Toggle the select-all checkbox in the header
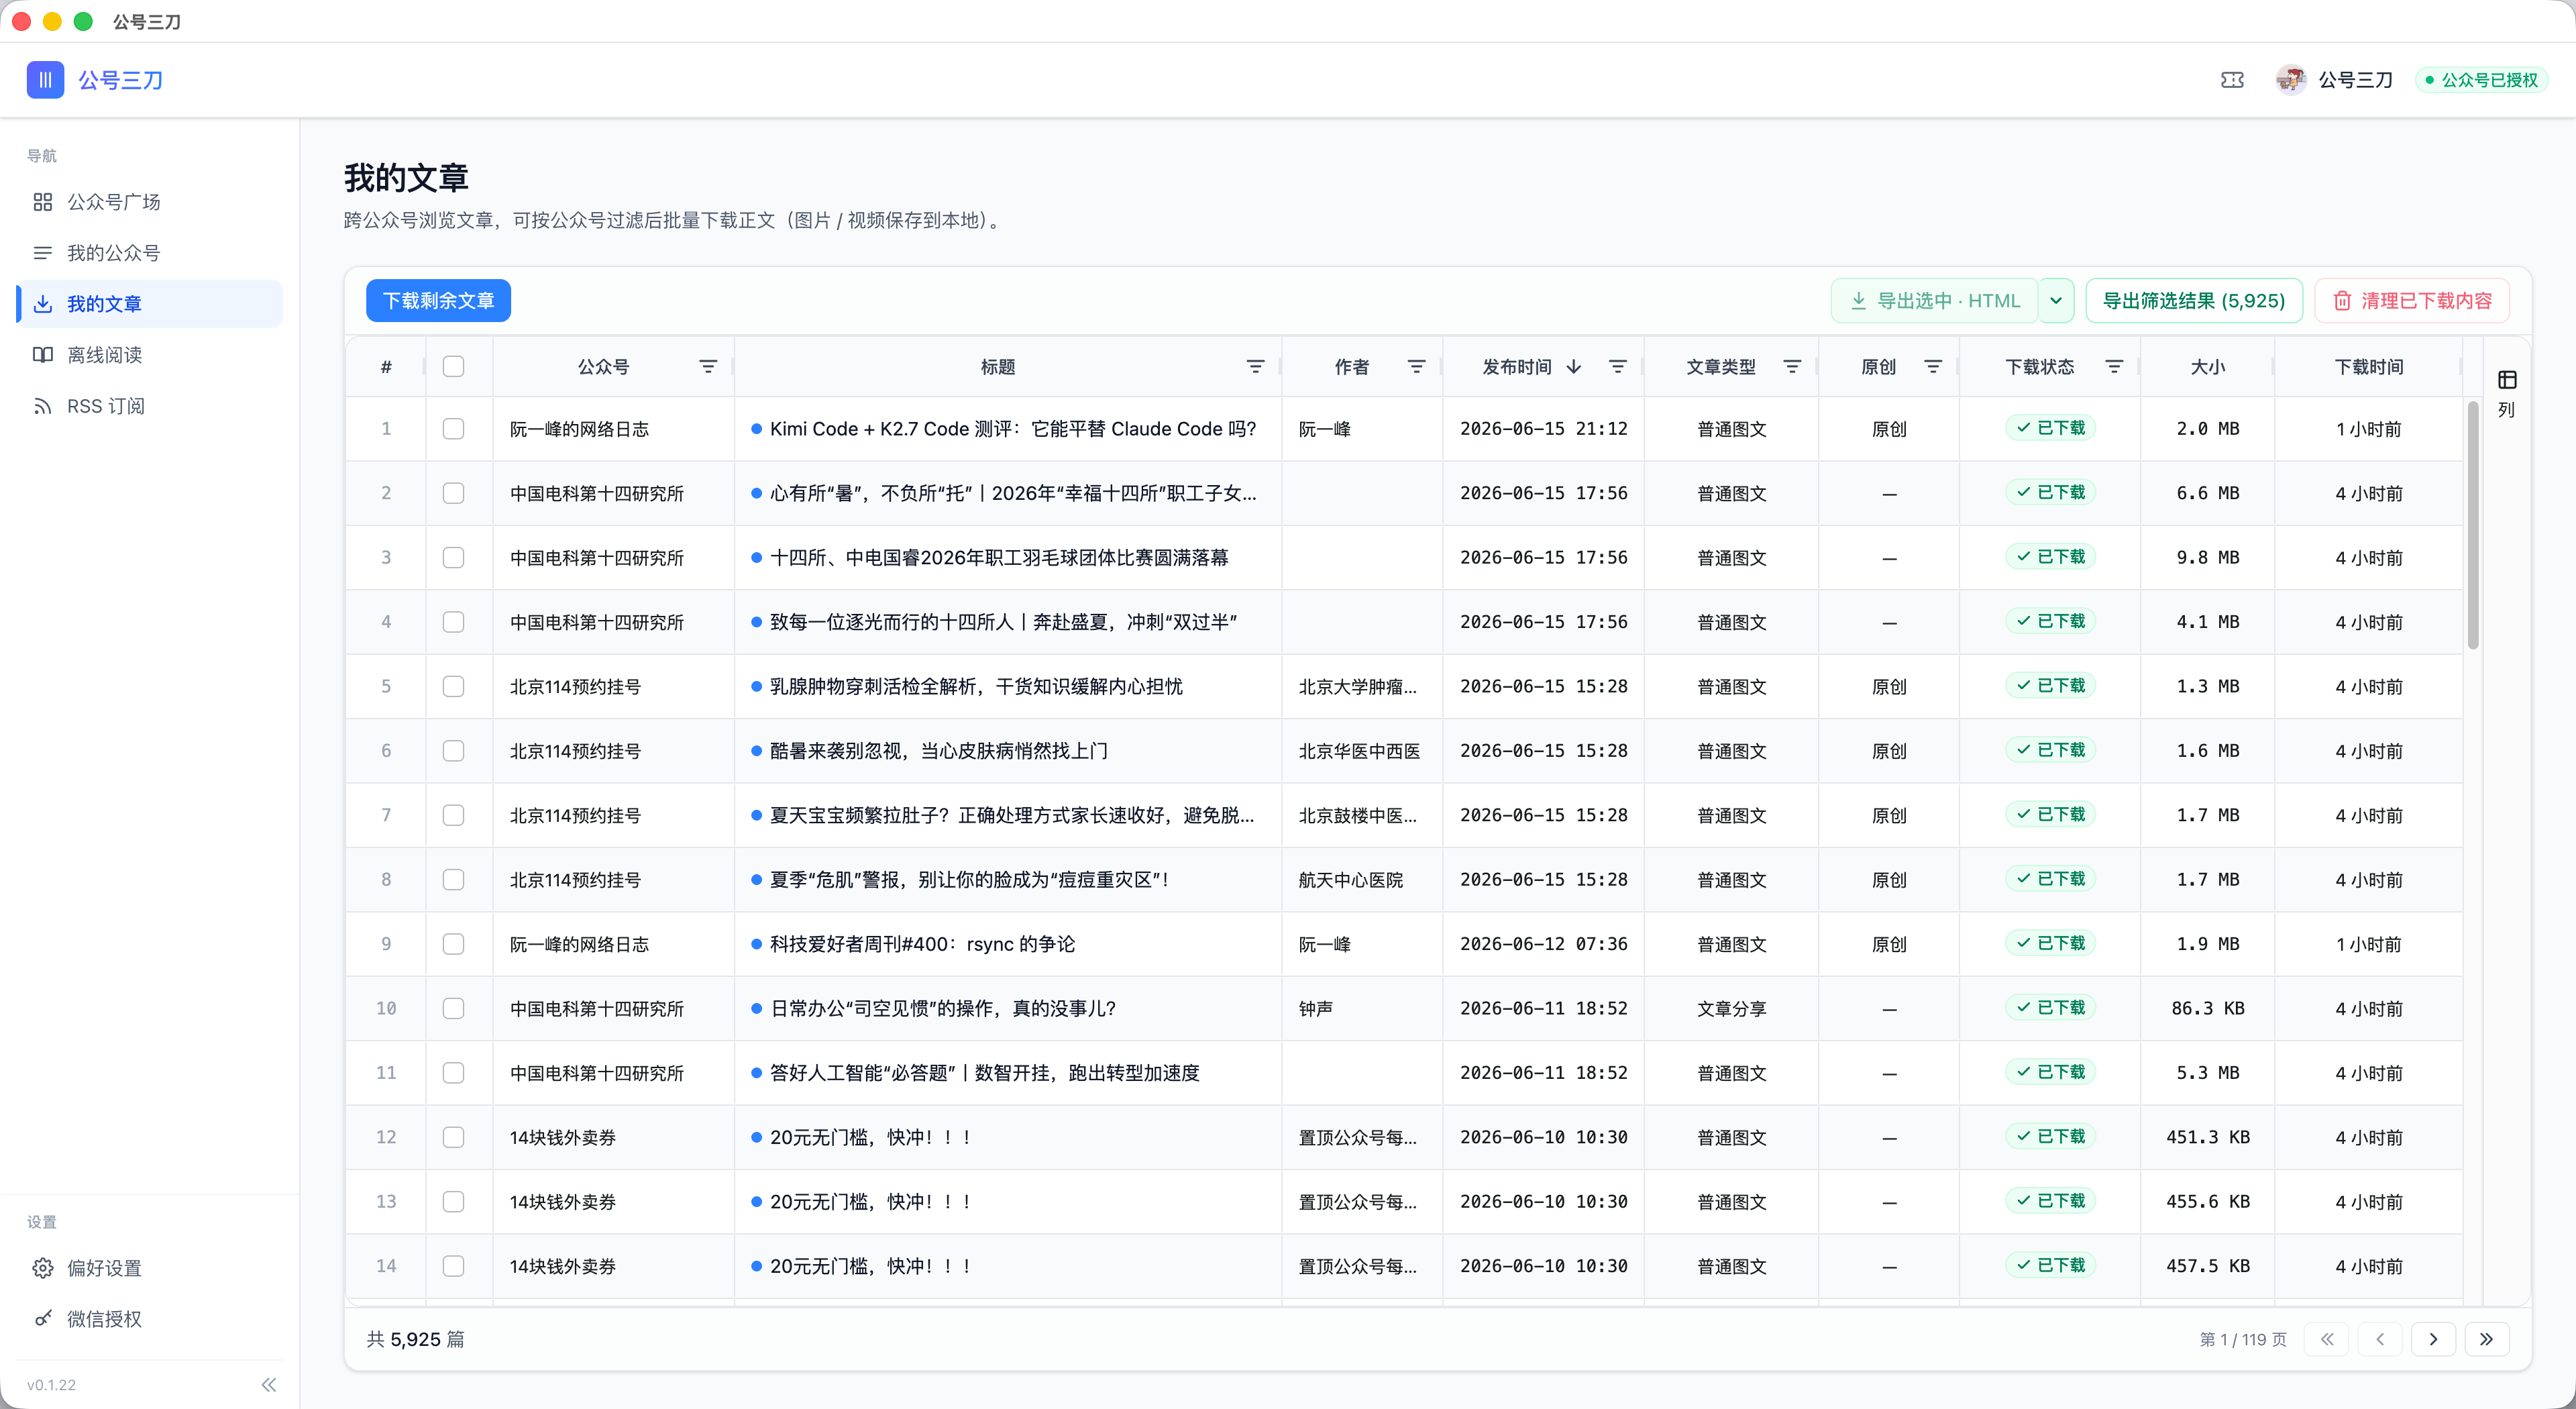Screen dimensions: 2576x1409 tap(454, 367)
